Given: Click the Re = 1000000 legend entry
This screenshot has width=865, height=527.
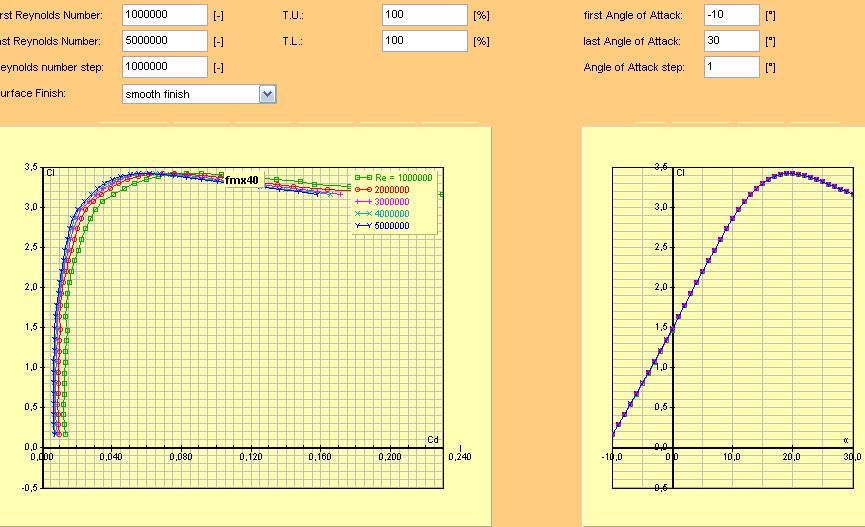Looking at the screenshot, I should pos(394,178).
